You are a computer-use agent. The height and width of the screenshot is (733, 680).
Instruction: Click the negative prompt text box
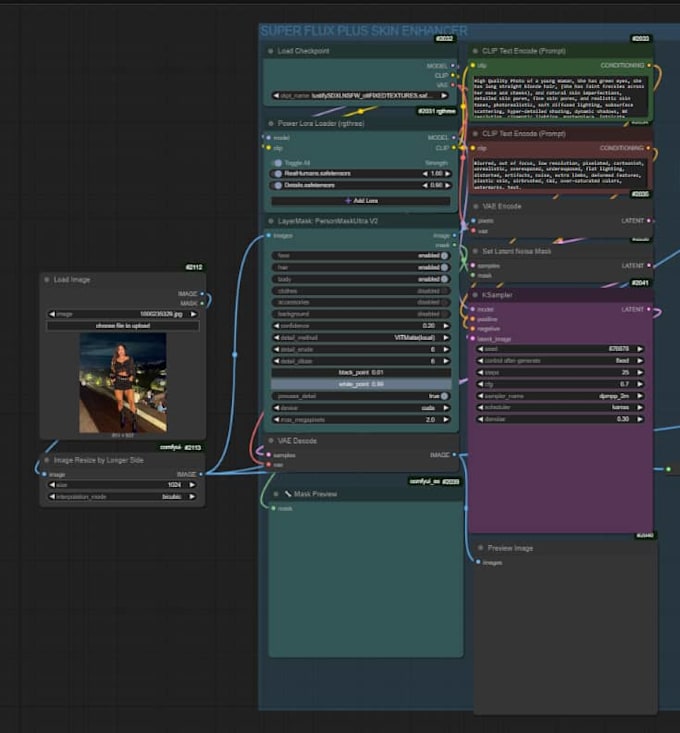click(x=560, y=173)
